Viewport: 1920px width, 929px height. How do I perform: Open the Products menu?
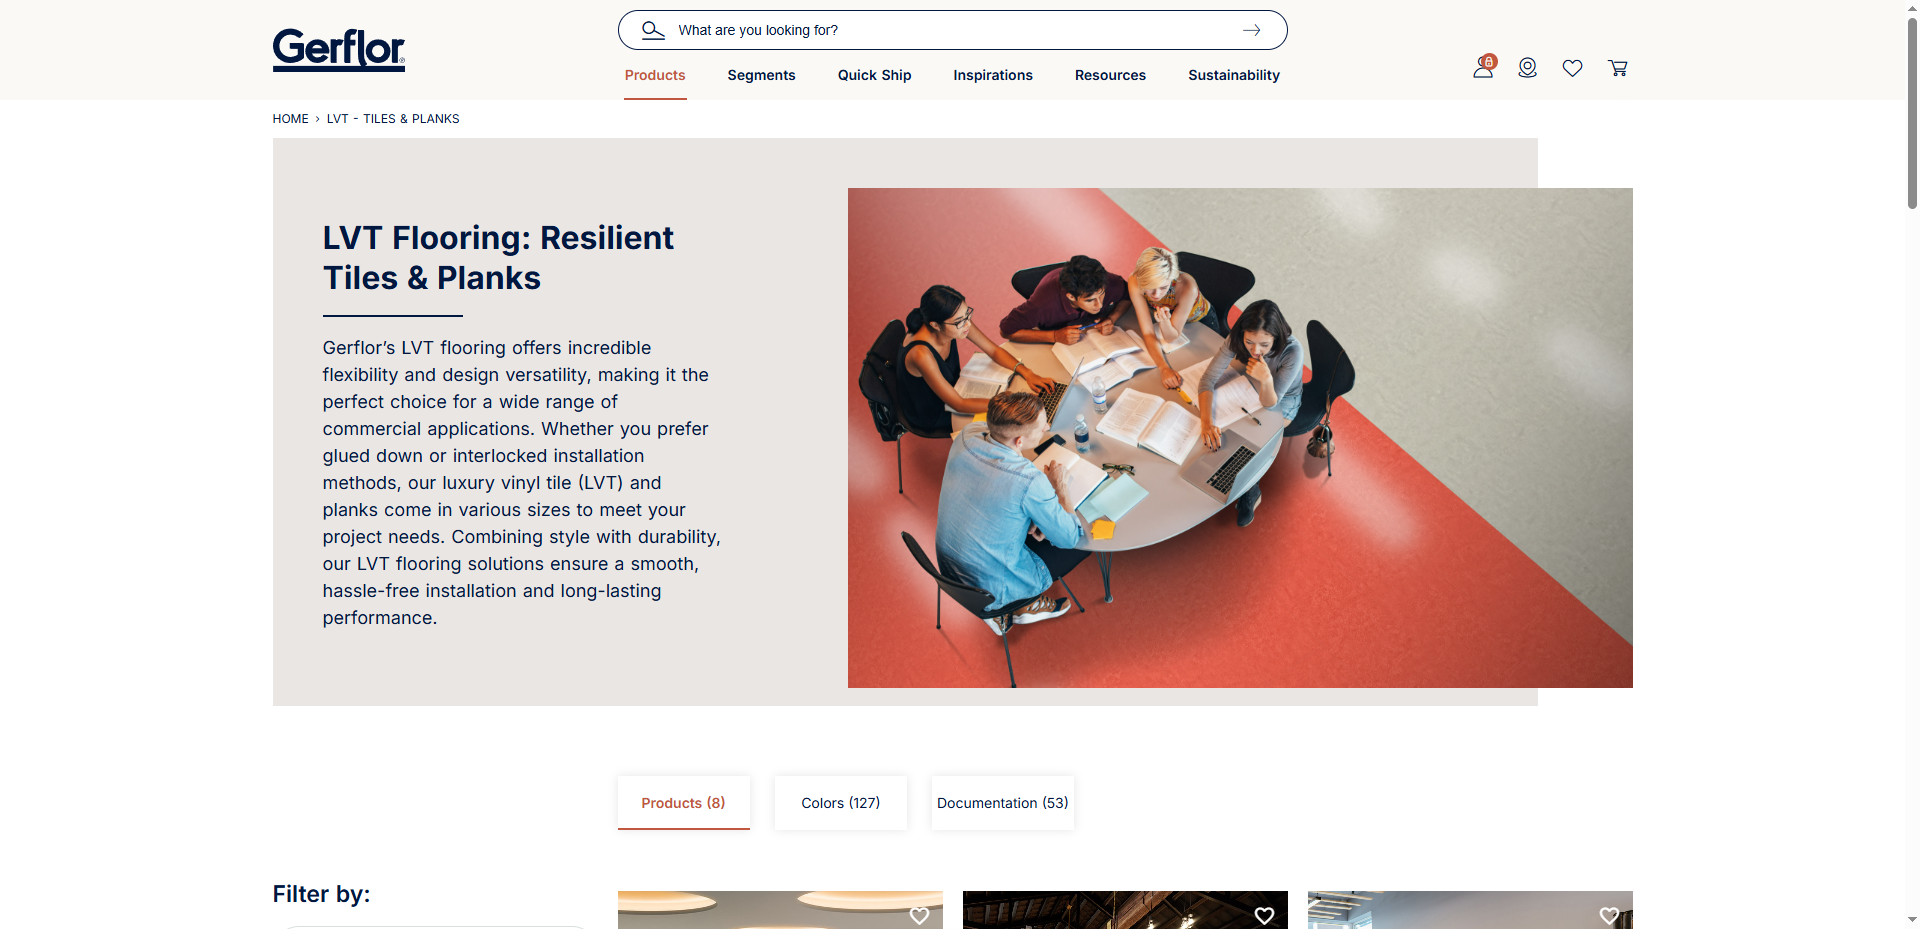coord(655,75)
